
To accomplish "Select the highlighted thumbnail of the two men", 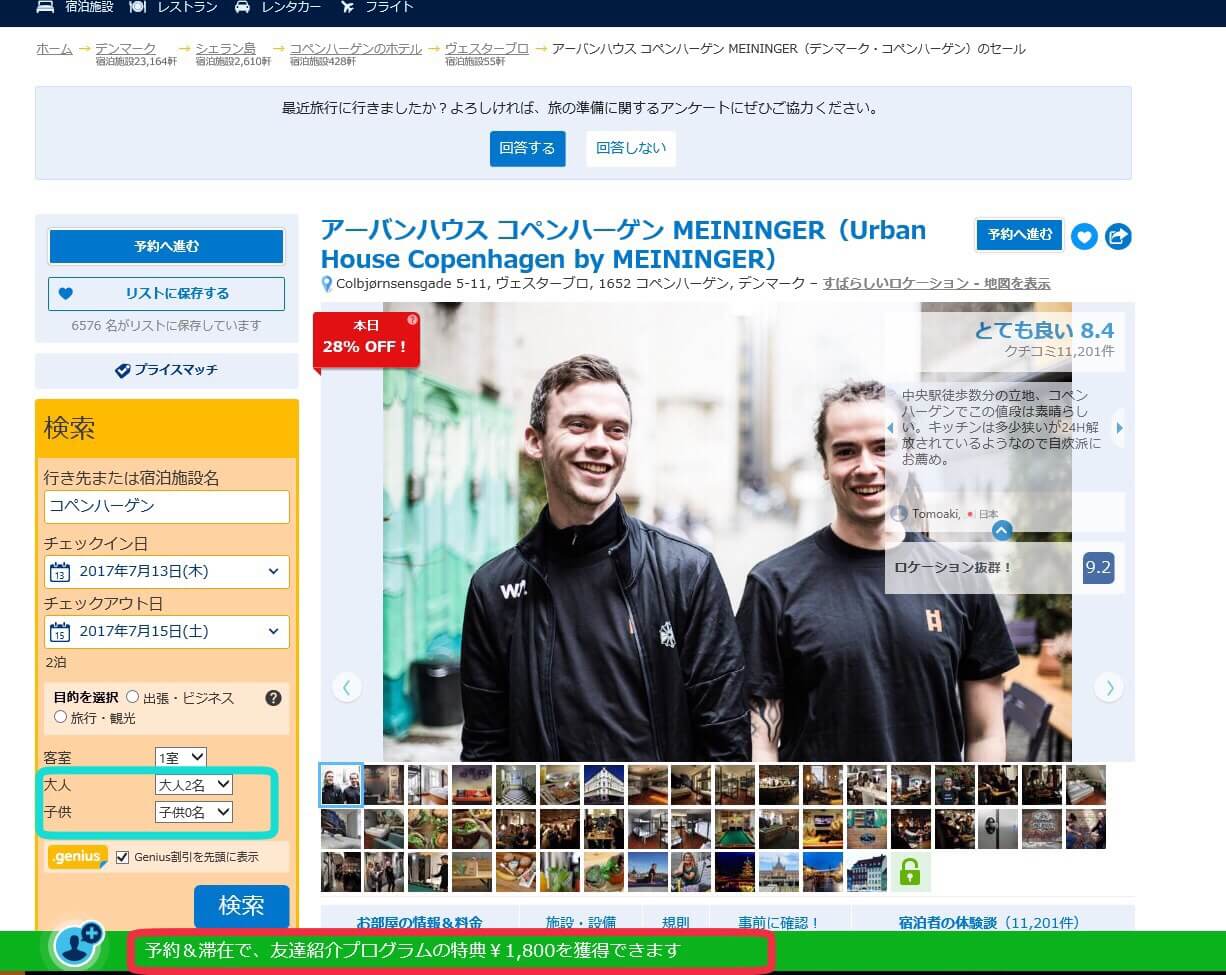I will (341, 785).
